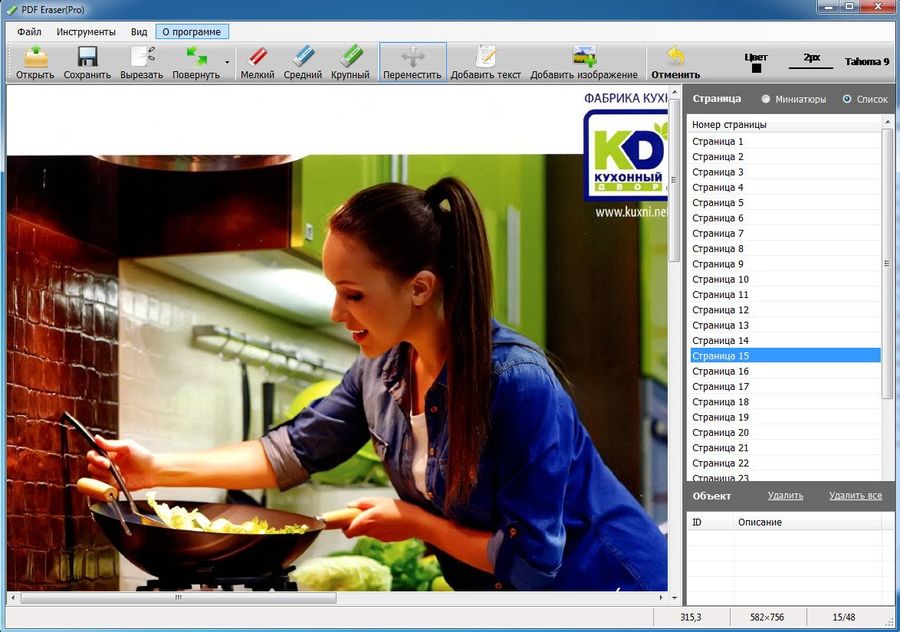Image resolution: width=900 pixels, height=632 pixels.
Task: Select Страница 18 in the list
Action: tap(784, 402)
